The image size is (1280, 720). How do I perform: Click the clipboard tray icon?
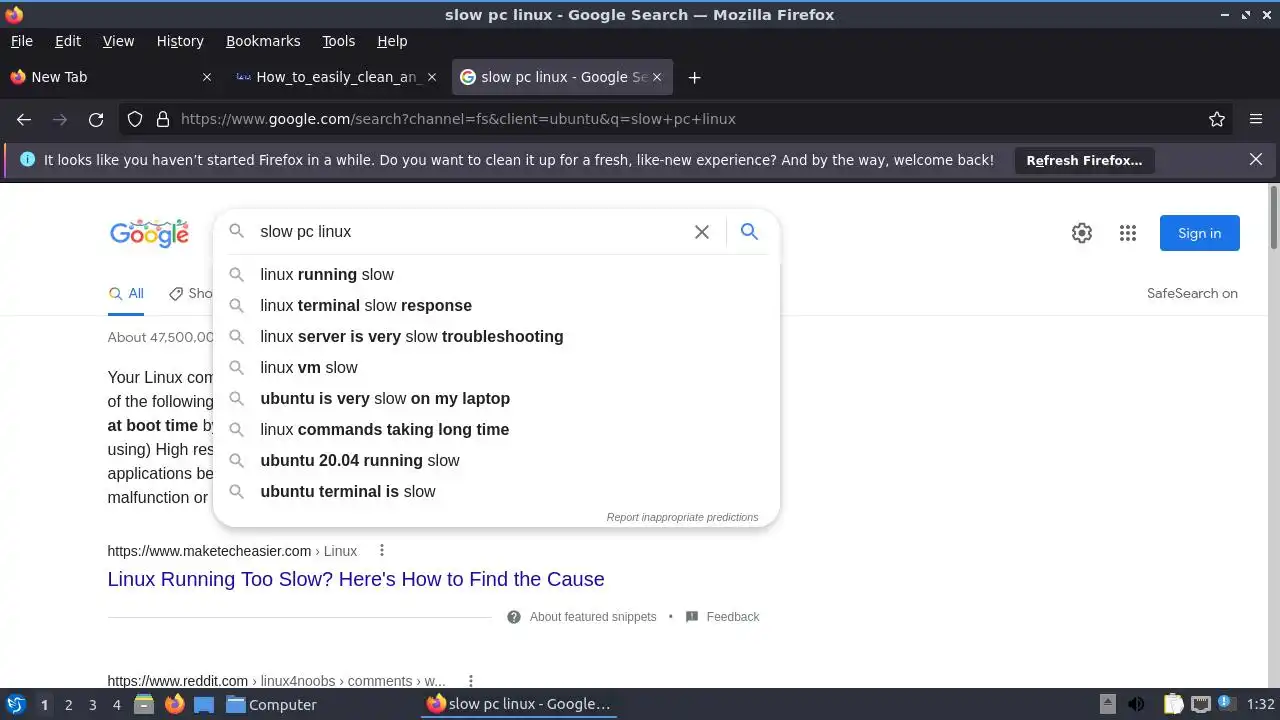point(1173,705)
